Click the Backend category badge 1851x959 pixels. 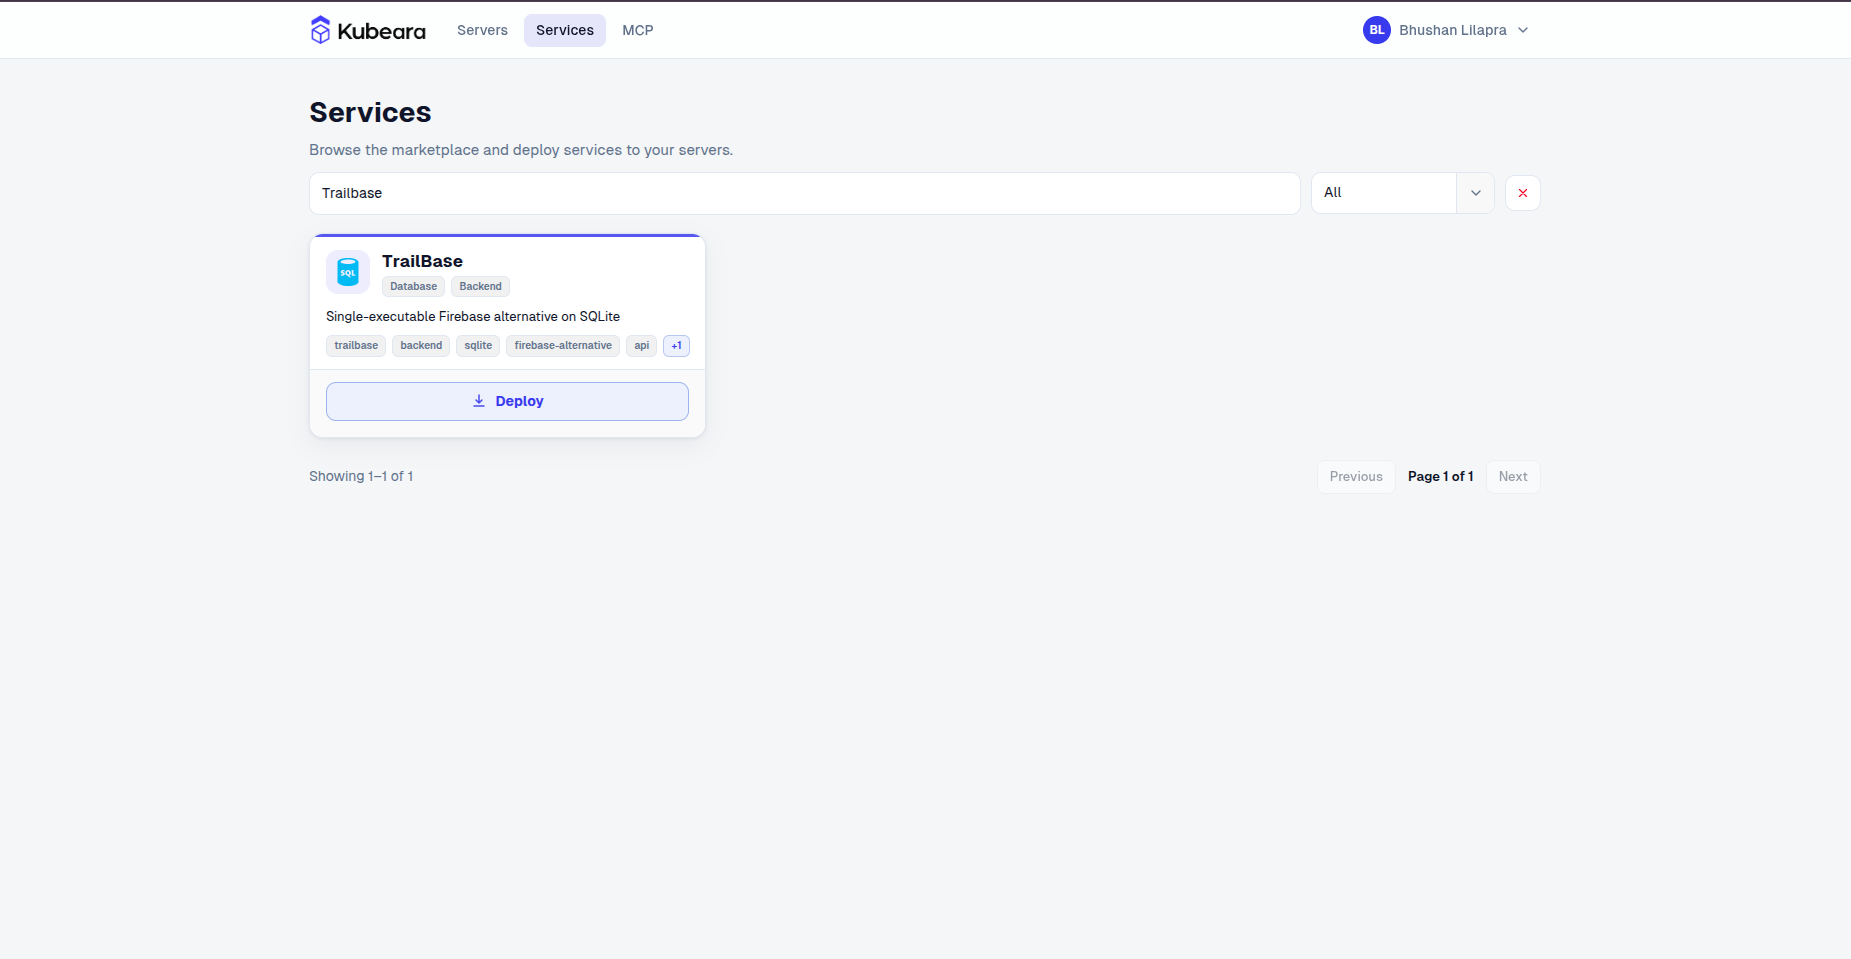click(481, 287)
